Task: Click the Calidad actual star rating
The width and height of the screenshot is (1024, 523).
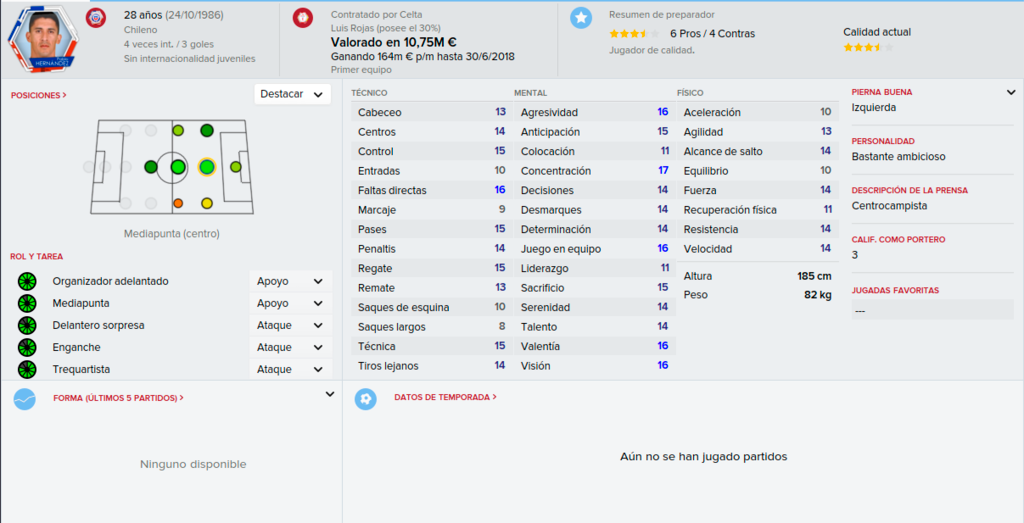Action: 868,48
